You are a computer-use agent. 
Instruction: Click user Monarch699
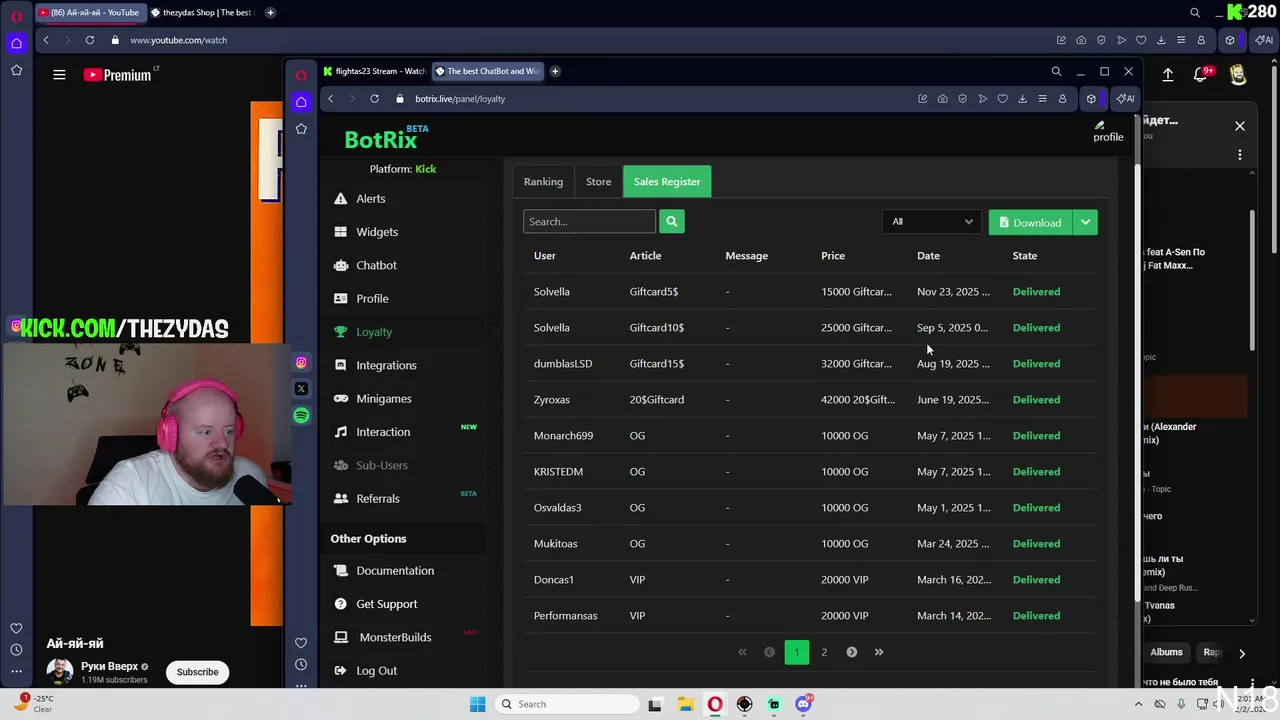tap(563, 435)
